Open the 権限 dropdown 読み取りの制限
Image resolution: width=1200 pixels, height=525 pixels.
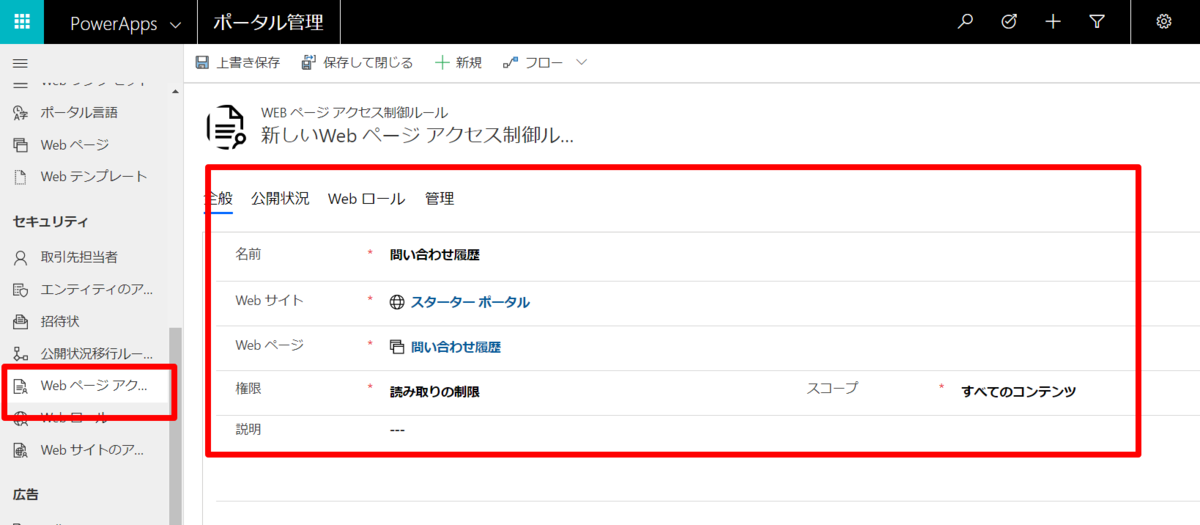pyautogui.click(x=434, y=392)
